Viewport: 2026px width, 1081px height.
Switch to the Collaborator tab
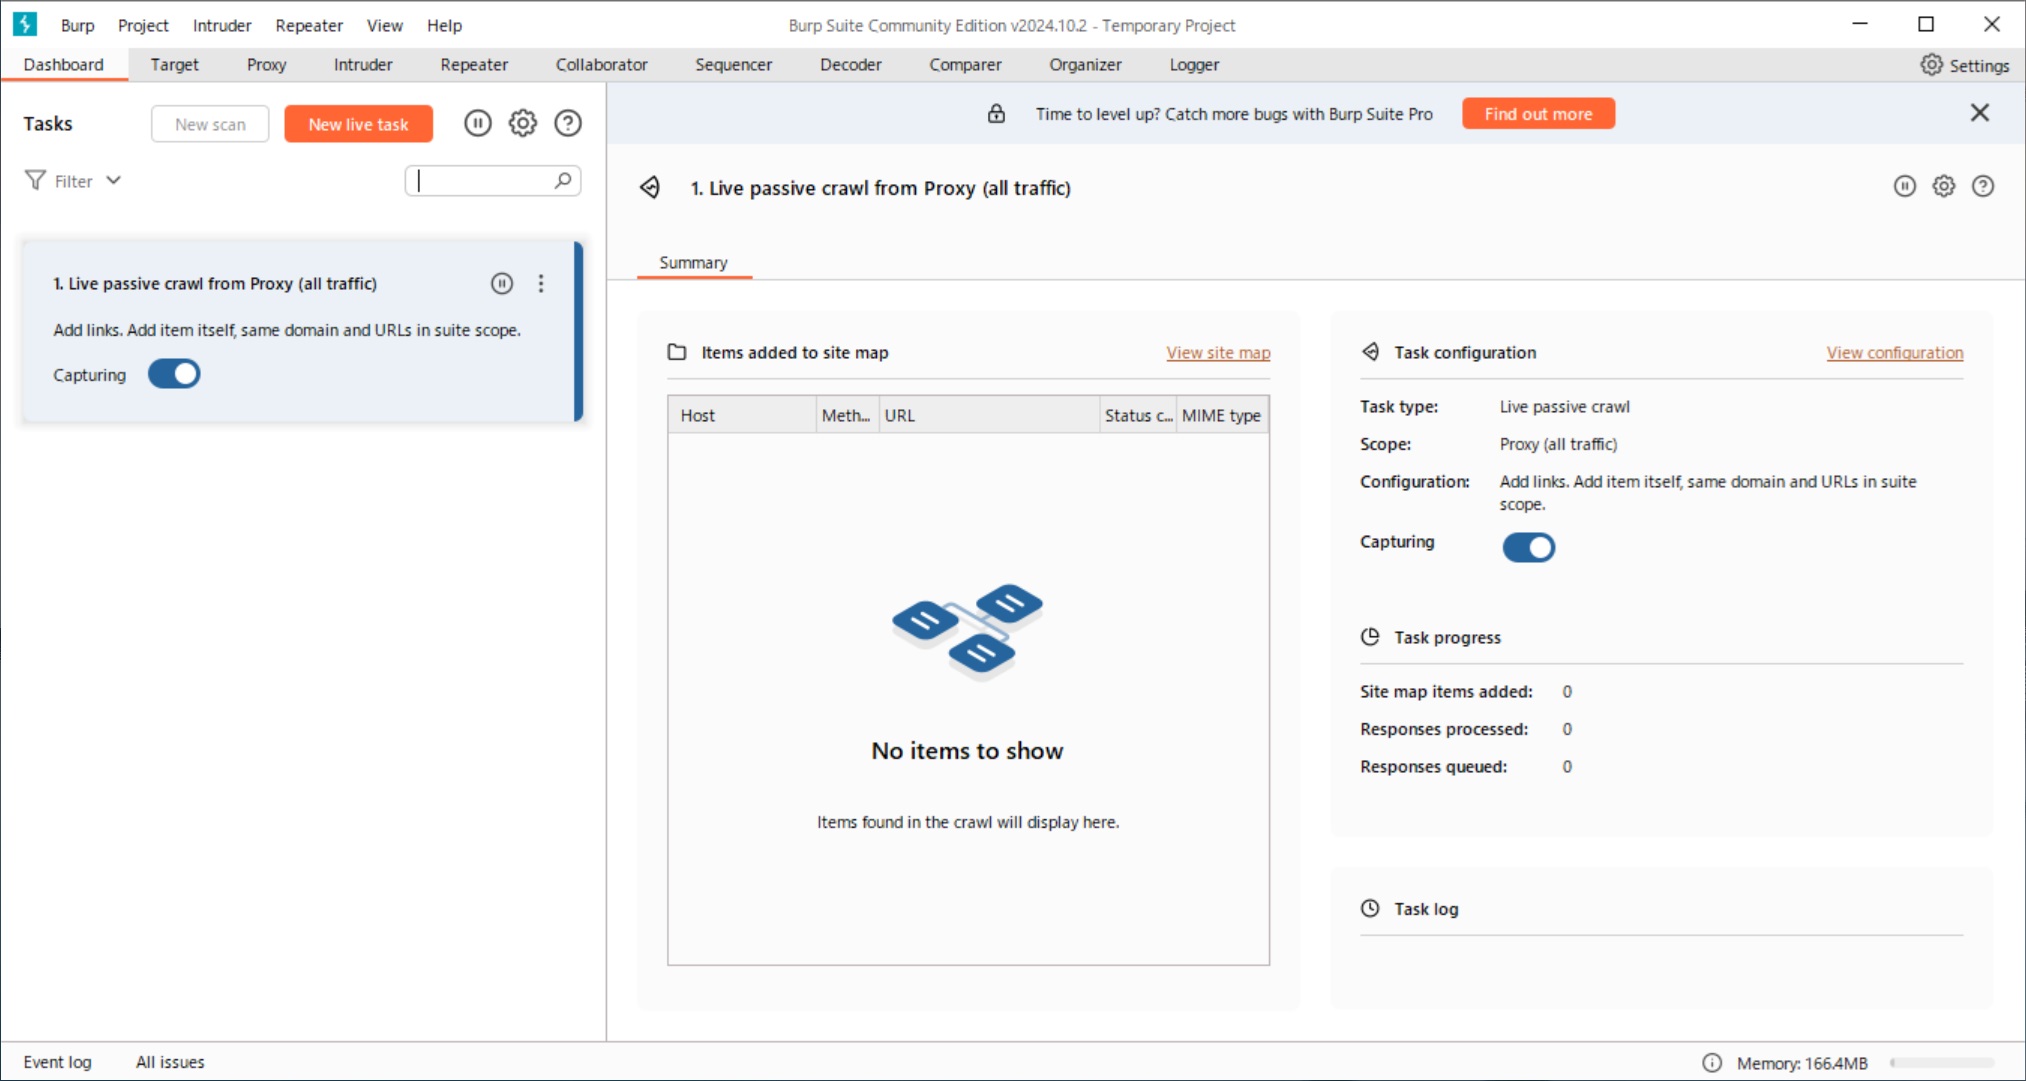[x=601, y=64]
